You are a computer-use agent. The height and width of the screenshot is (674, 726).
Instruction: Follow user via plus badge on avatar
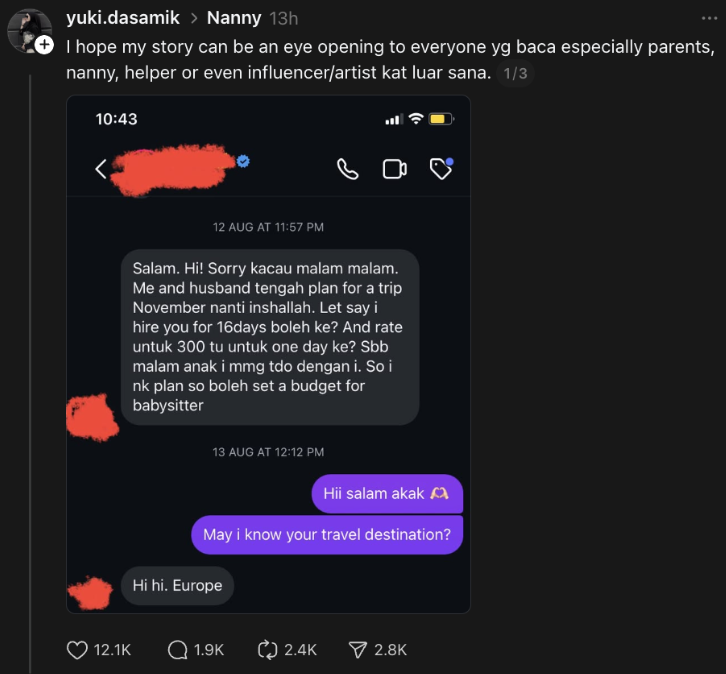44,45
